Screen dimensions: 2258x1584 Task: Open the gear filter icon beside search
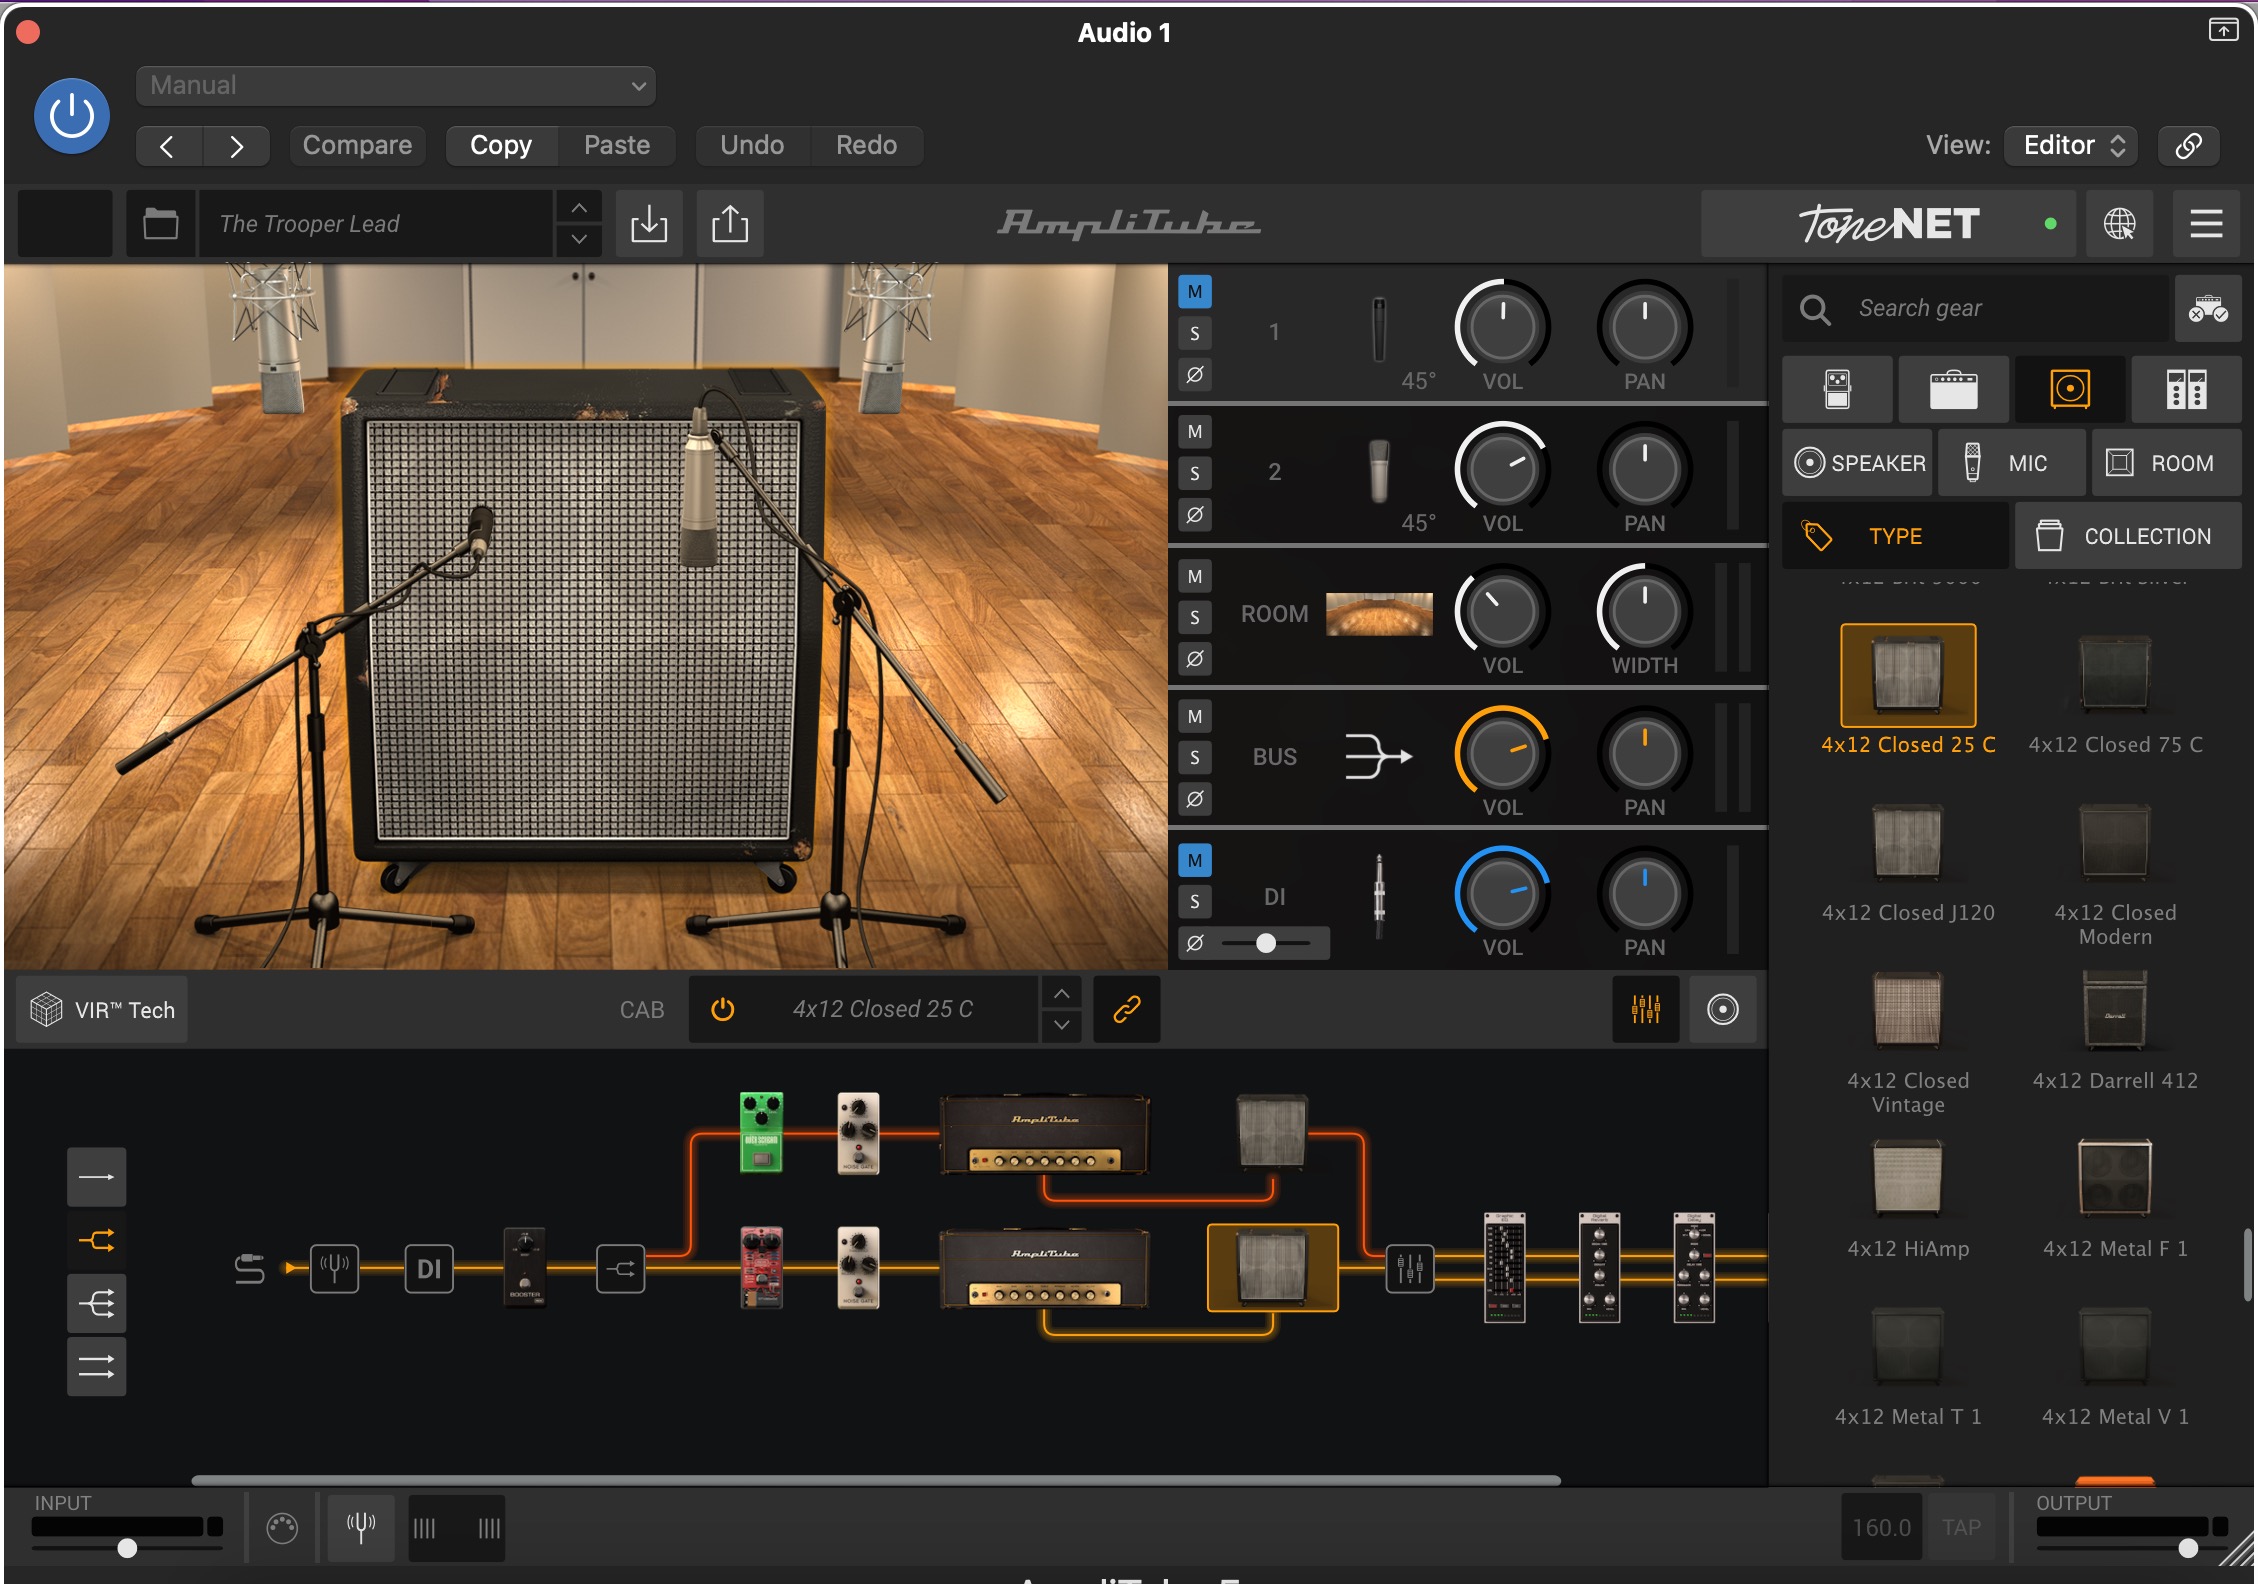(2208, 309)
